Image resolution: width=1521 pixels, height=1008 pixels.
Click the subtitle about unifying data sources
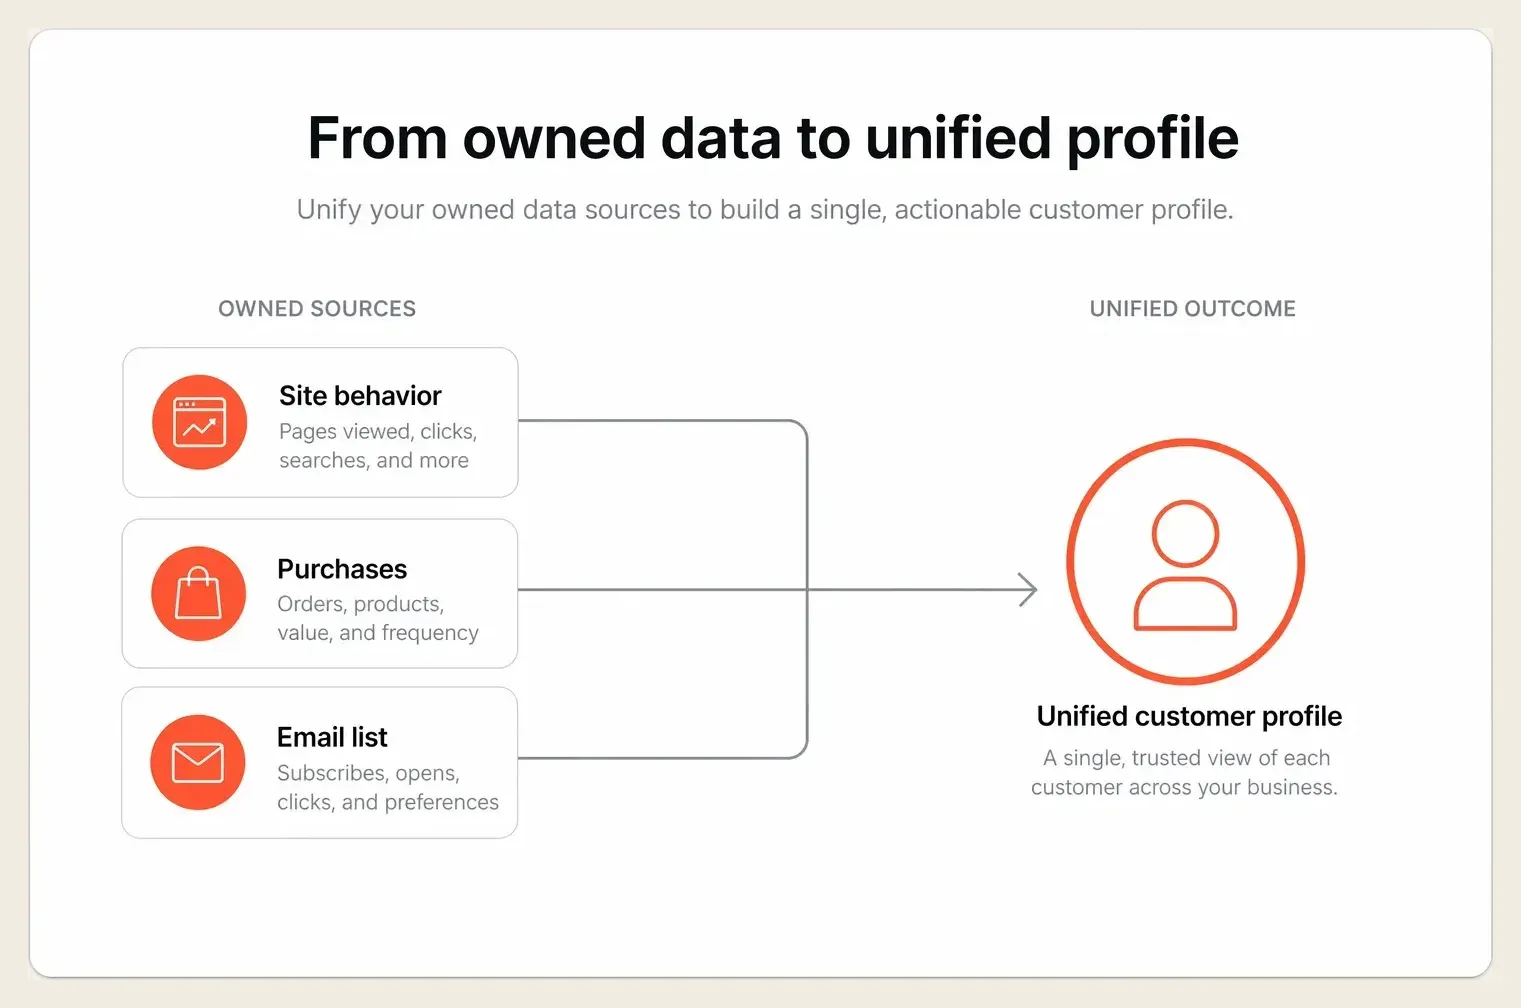tap(765, 210)
